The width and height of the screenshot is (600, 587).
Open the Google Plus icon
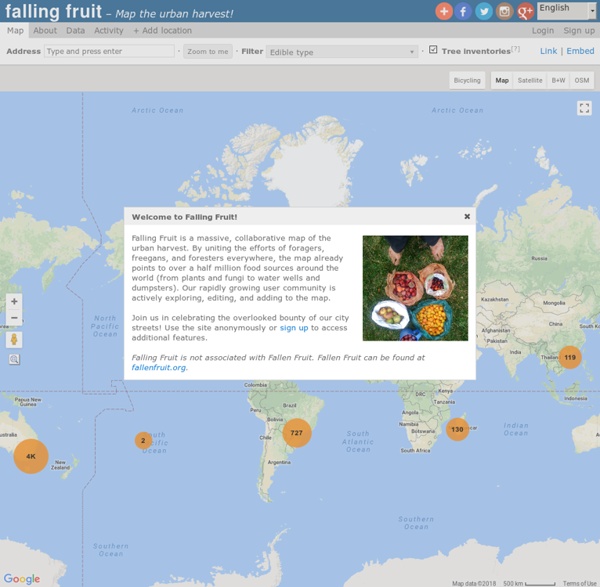click(x=525, y=11)
